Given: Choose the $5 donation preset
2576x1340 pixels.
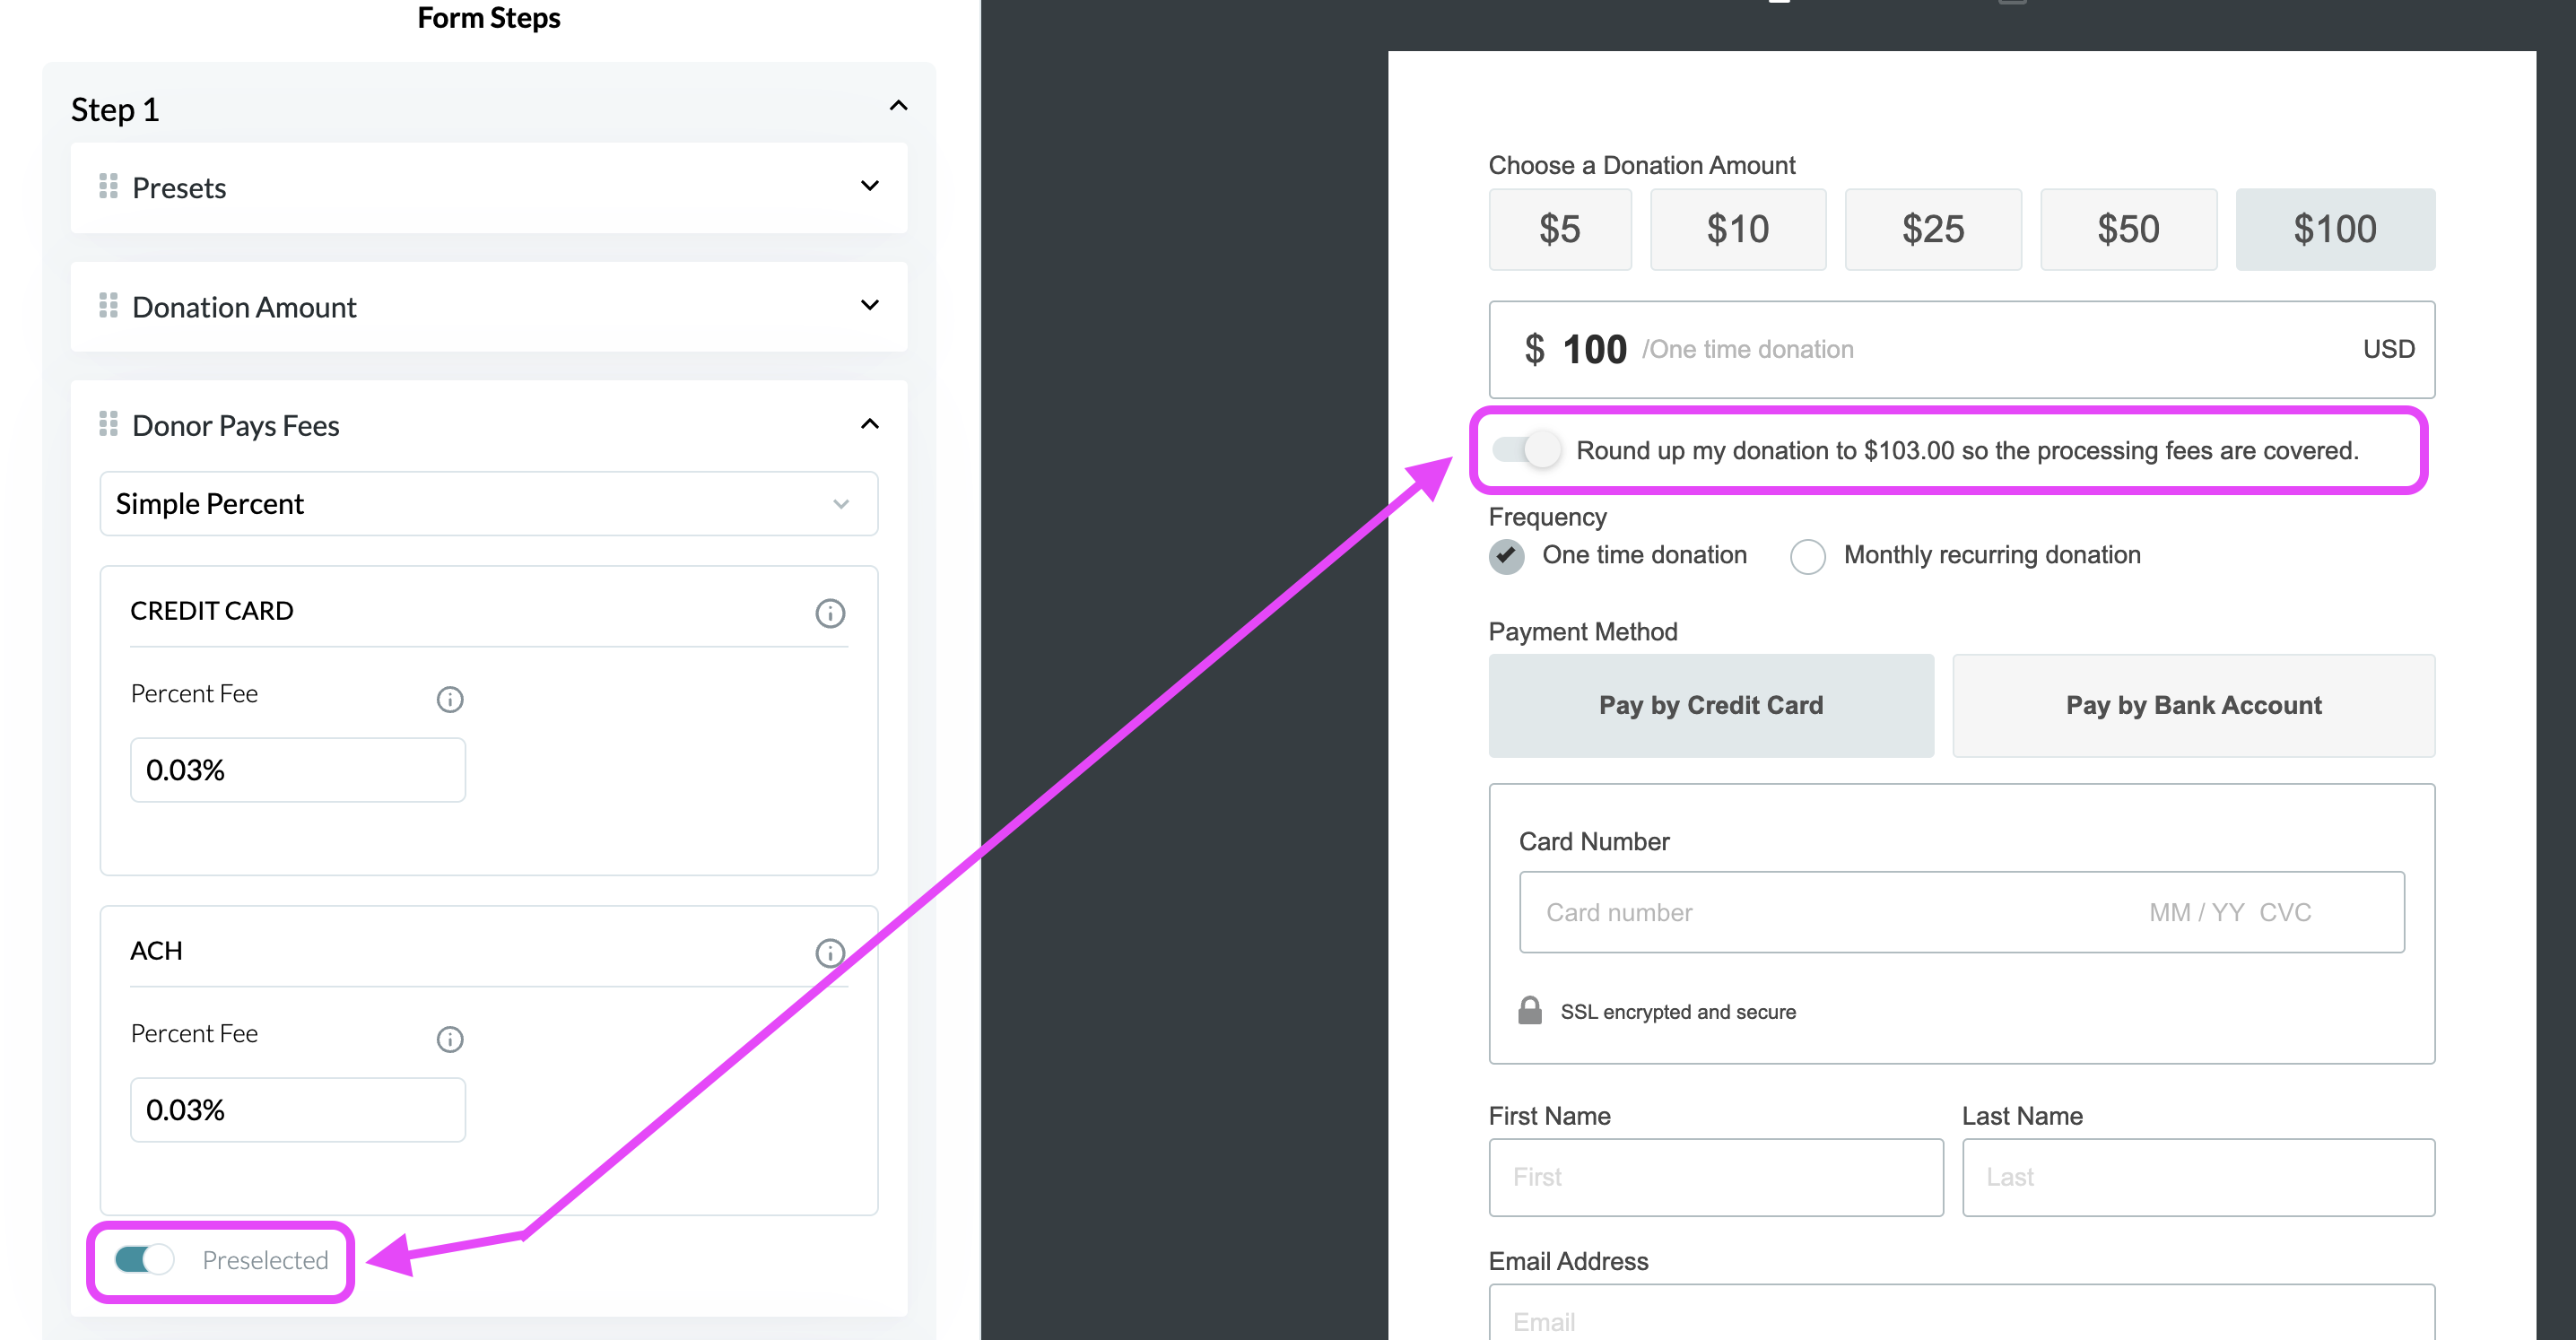Looking at the screenshot, I should point(1559,229).
